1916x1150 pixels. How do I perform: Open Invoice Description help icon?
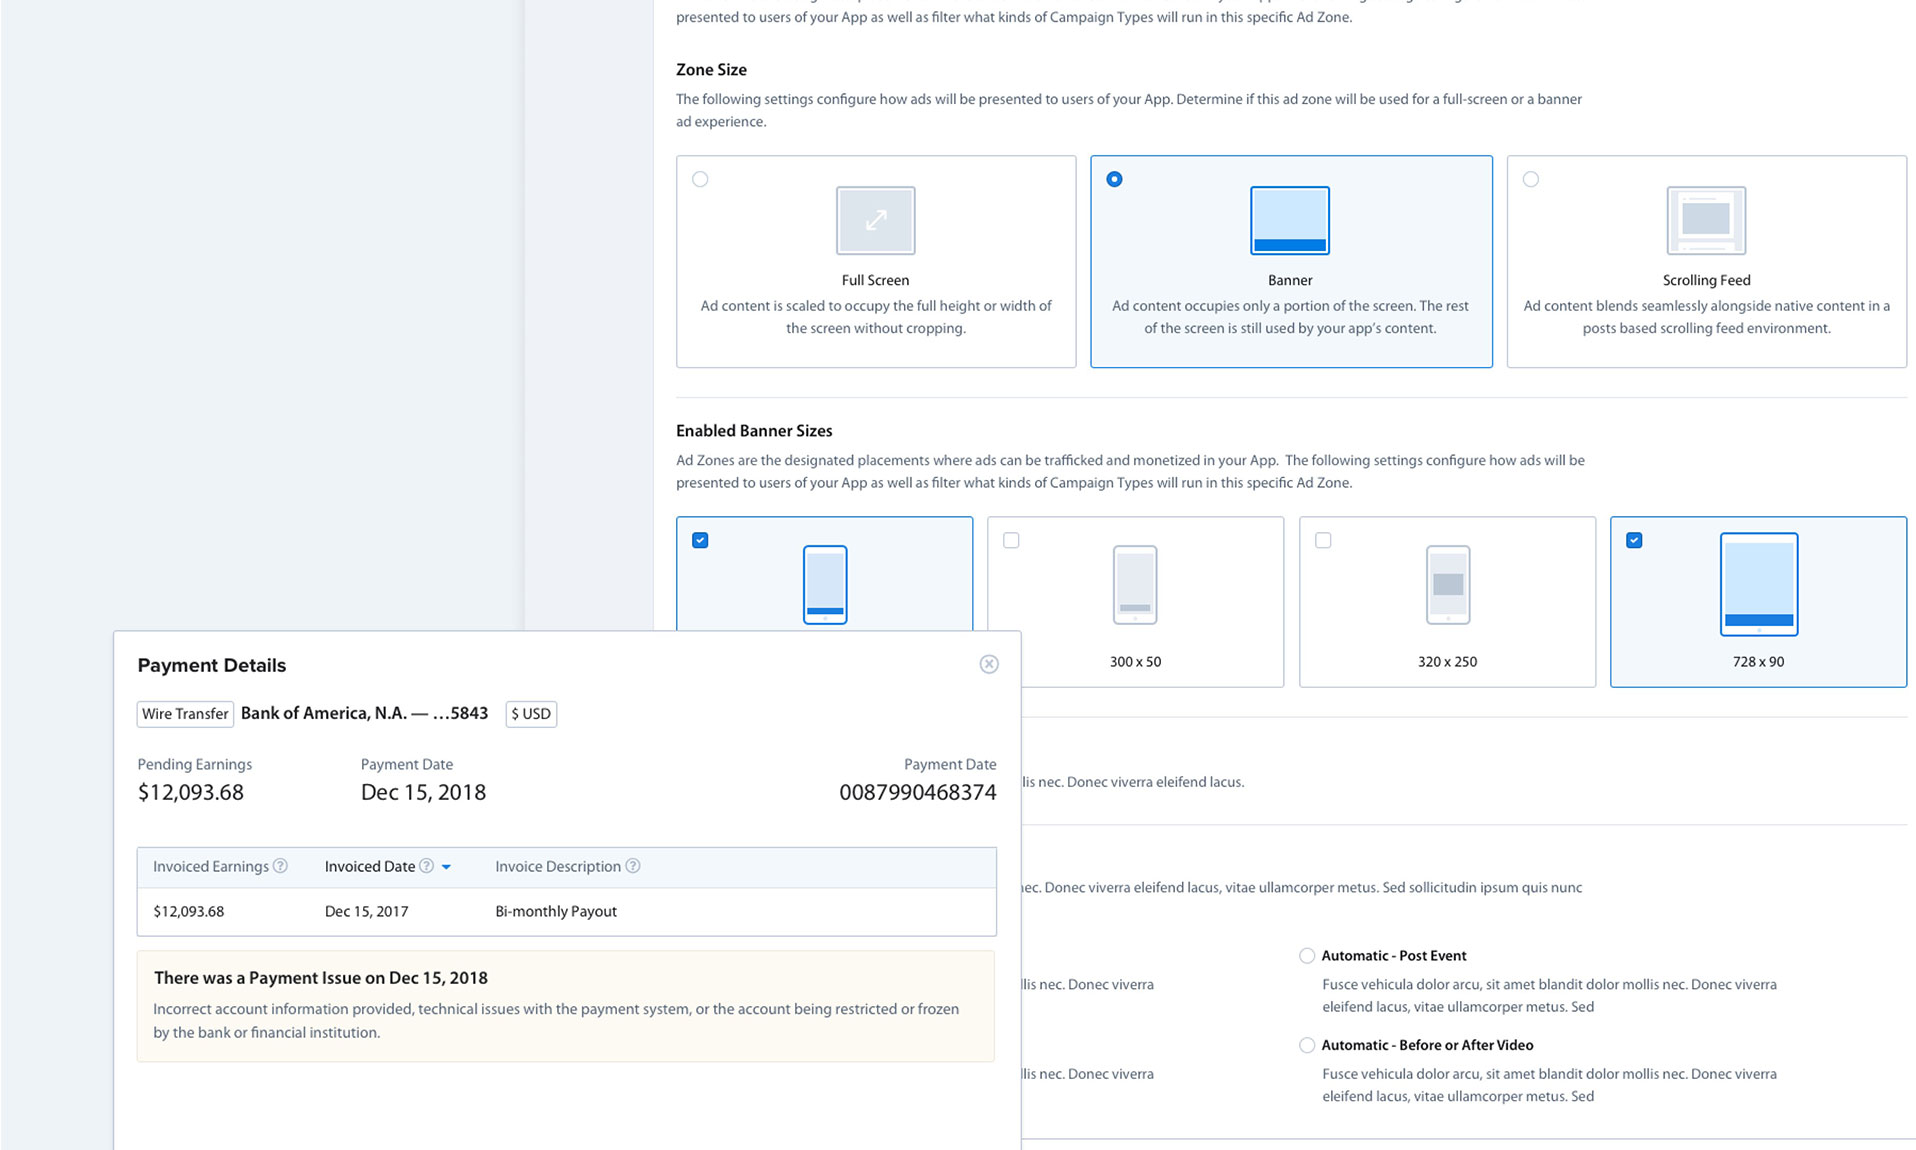(633, 866)
